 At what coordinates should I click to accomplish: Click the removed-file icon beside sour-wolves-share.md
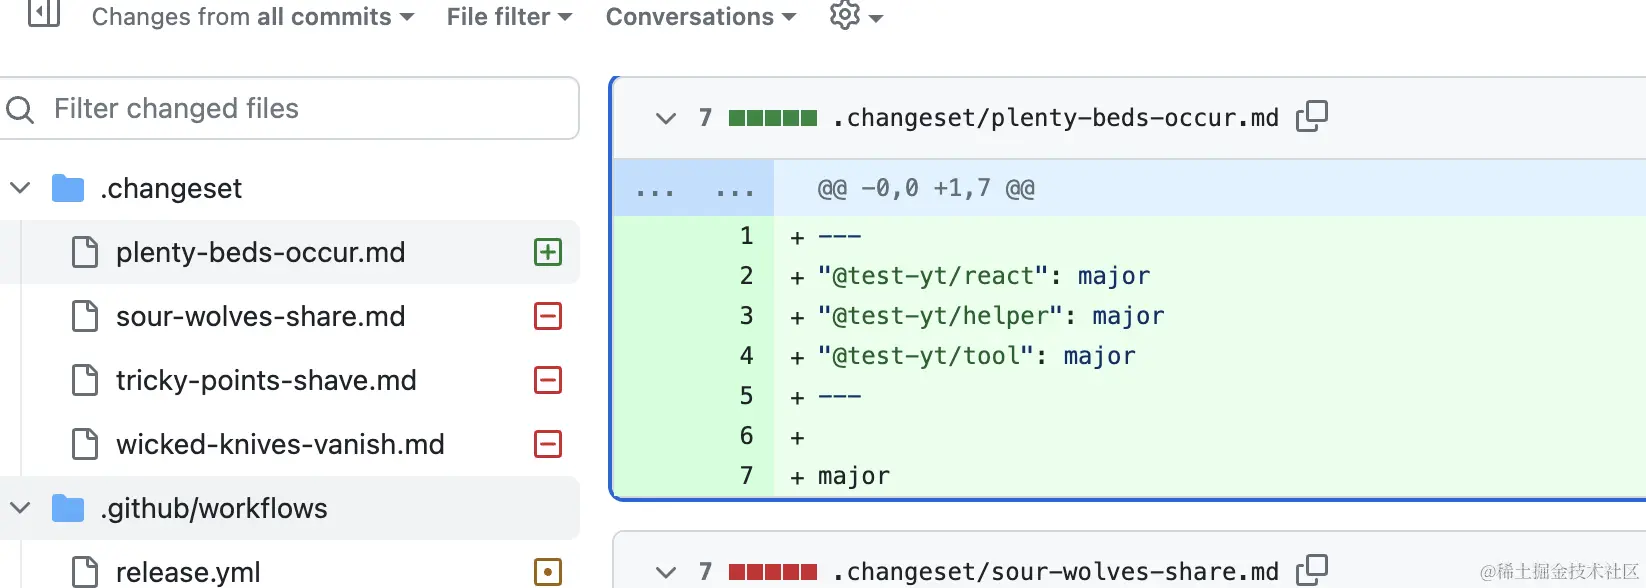click(x=548, y=316)
